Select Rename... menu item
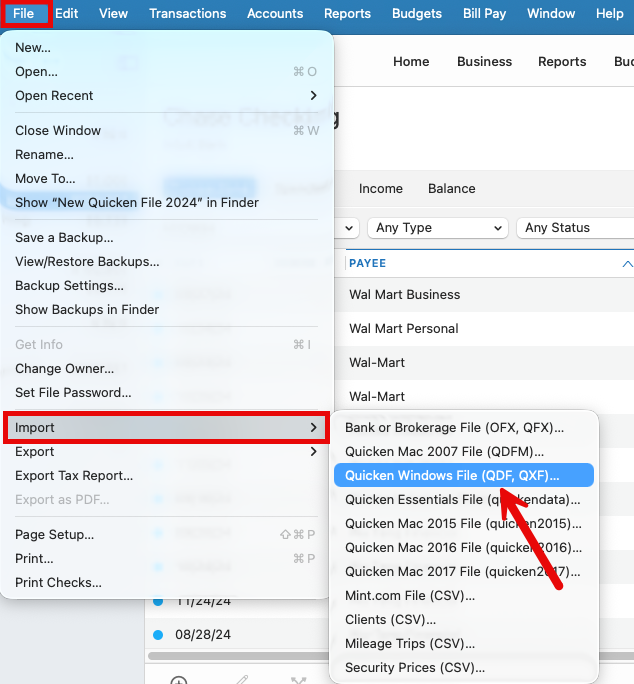This screenshot has height=684, width=634. tap(166, 154)
